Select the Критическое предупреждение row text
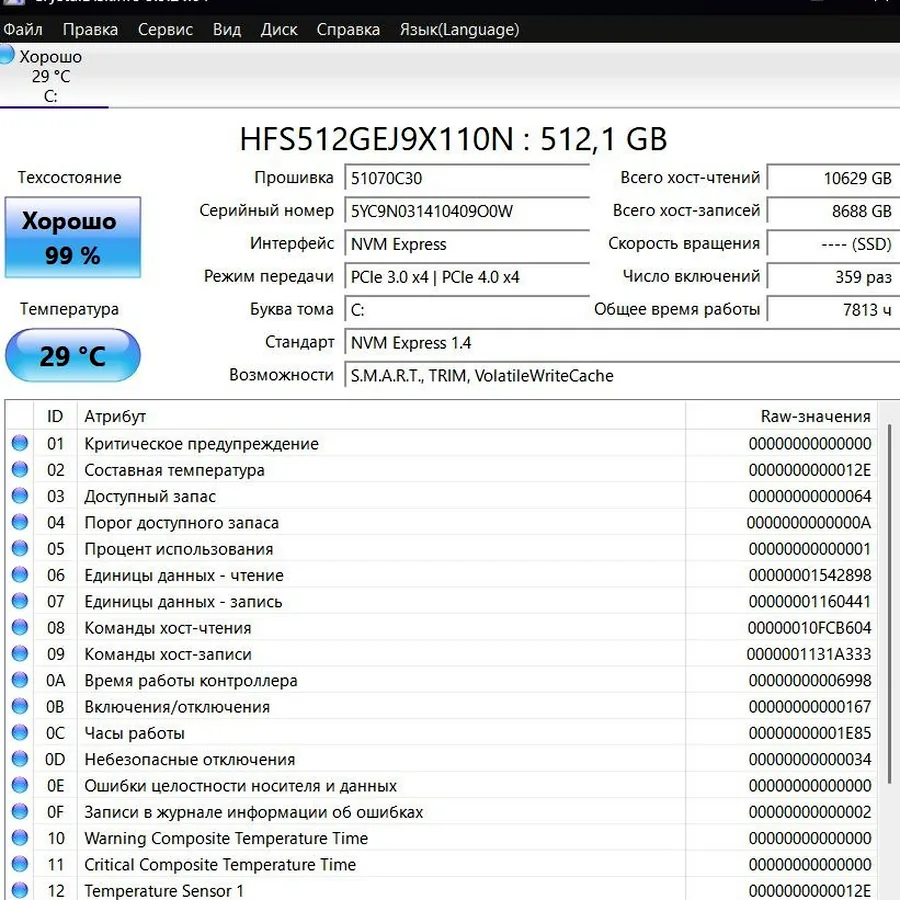This screenshot has height=900, width=900. click(201, 444)
